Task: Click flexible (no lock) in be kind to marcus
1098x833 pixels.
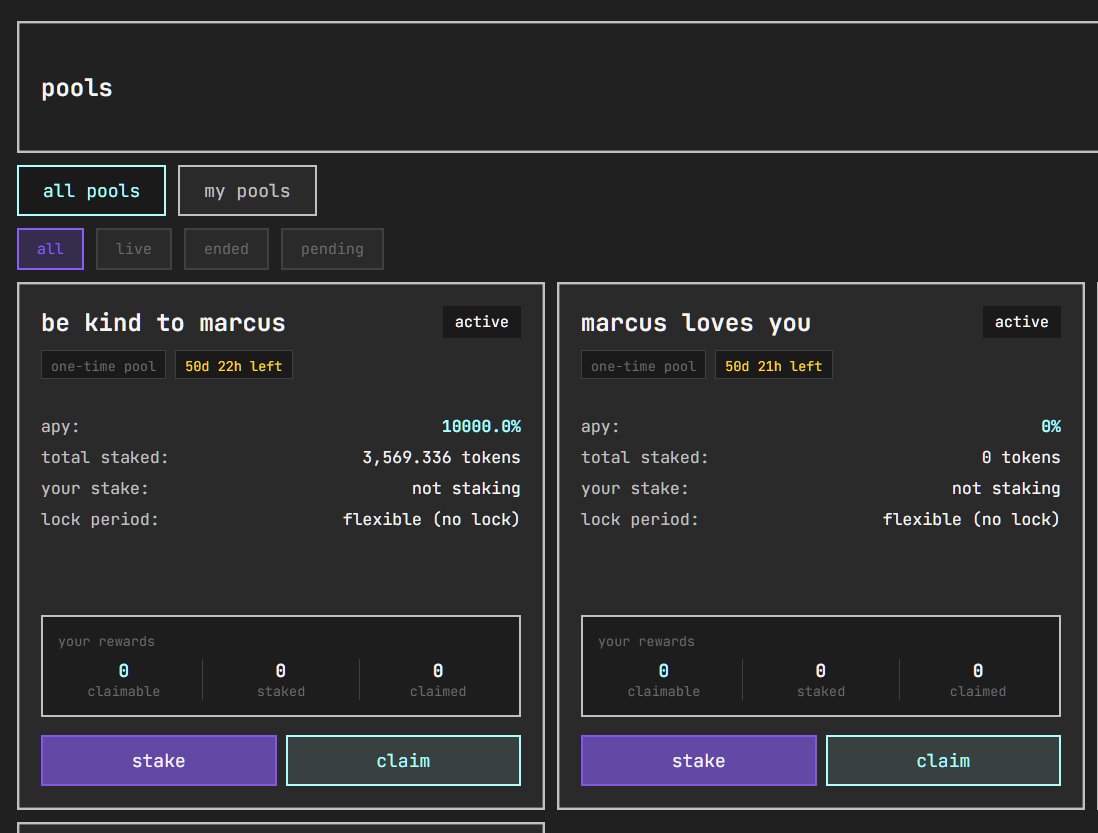Action: tap(431, 519)
